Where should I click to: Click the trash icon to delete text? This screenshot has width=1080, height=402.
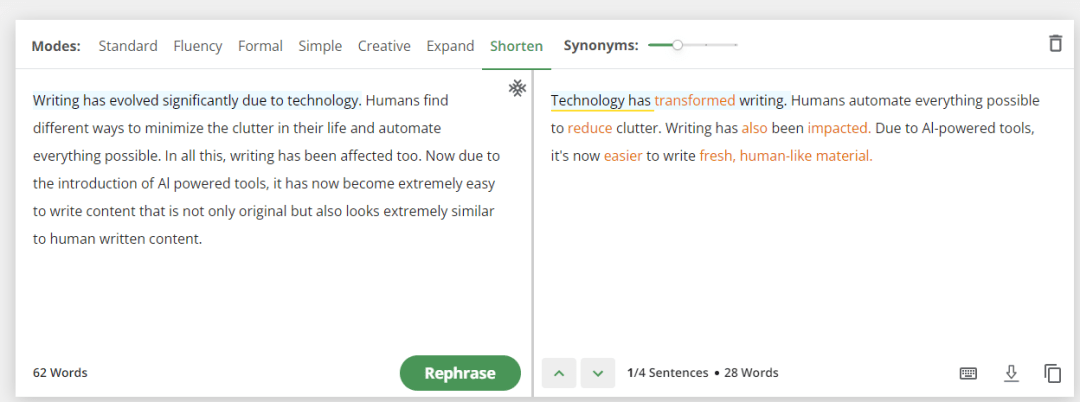[1055, 44]
